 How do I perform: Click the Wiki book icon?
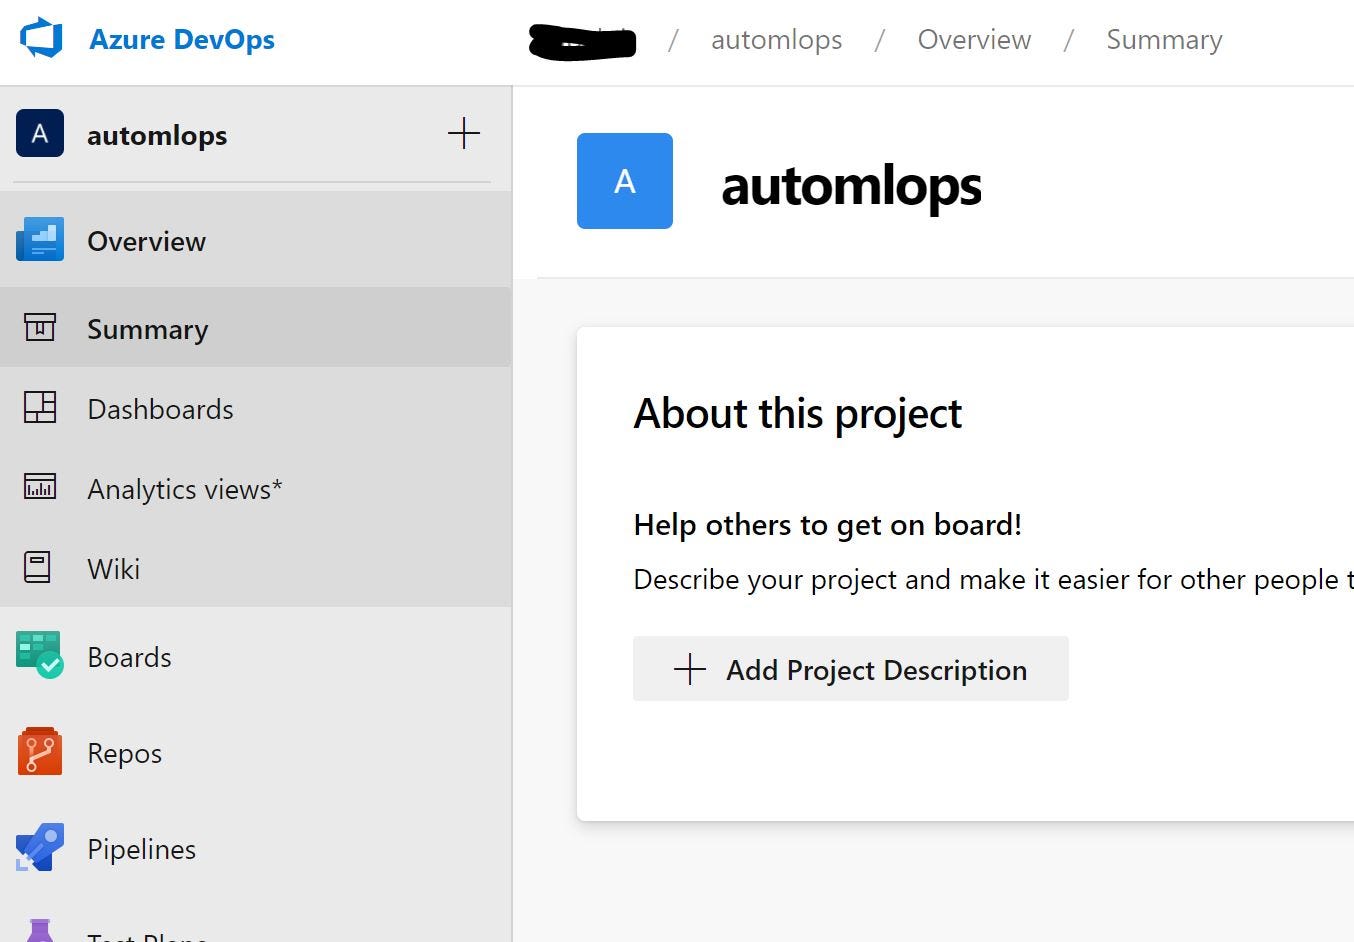[x=38, y=567]
